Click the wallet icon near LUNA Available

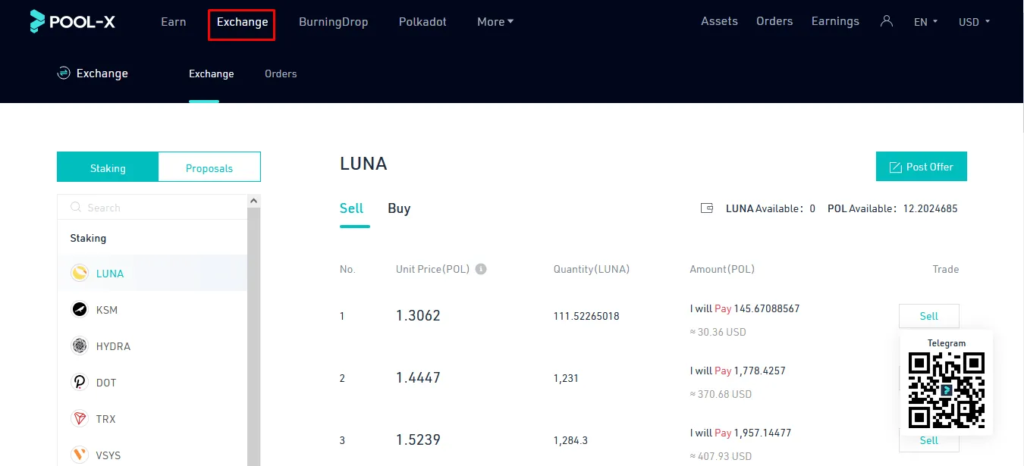(x=707, y=209)
